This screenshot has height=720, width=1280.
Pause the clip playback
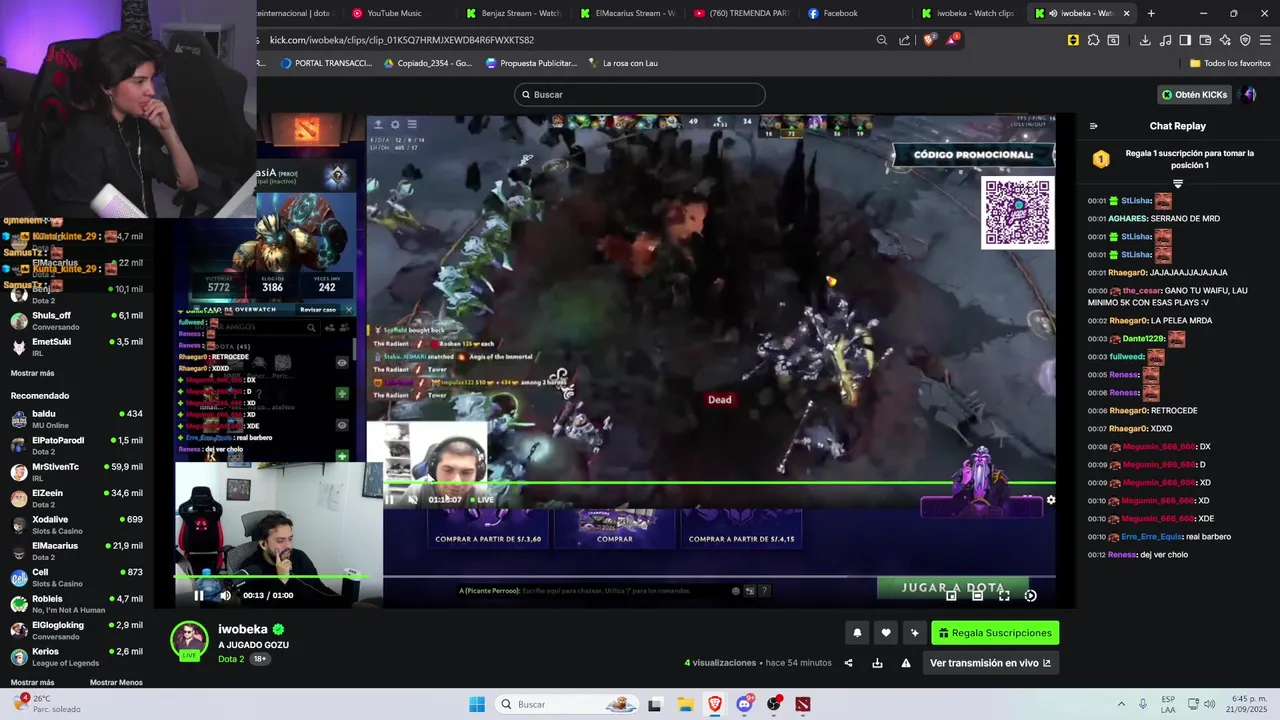198,595
